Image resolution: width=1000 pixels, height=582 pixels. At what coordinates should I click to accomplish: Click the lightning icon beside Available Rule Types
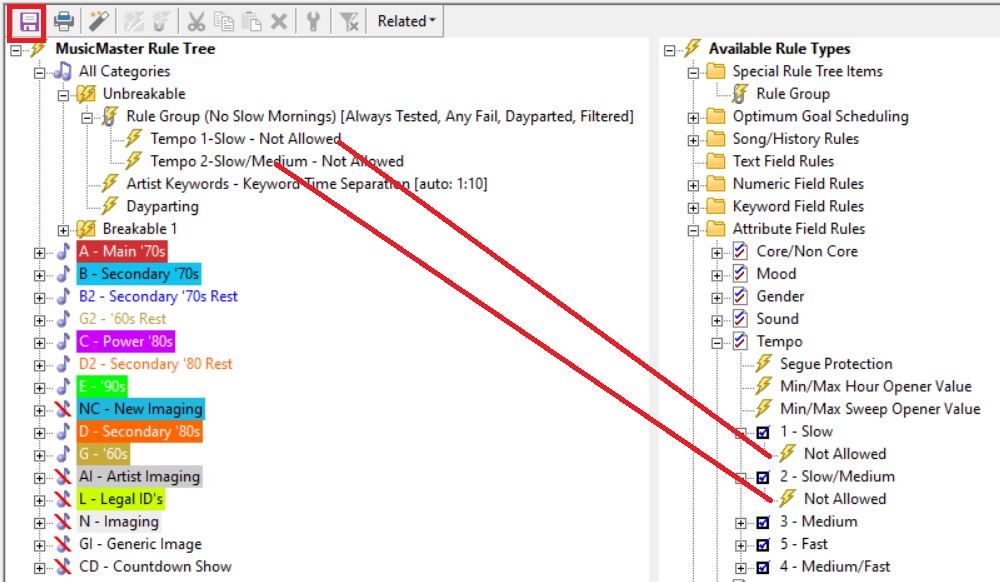coord(692,48)
